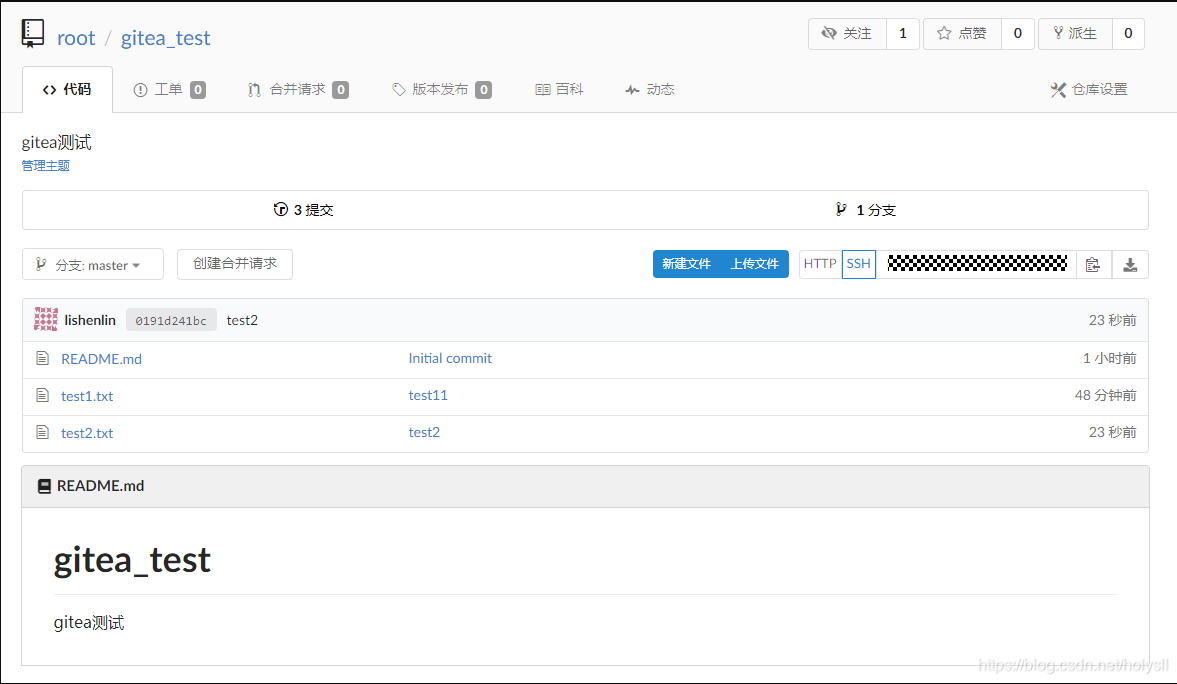
Task: Switch to the 代码 tab
Action: coord(68,89)
